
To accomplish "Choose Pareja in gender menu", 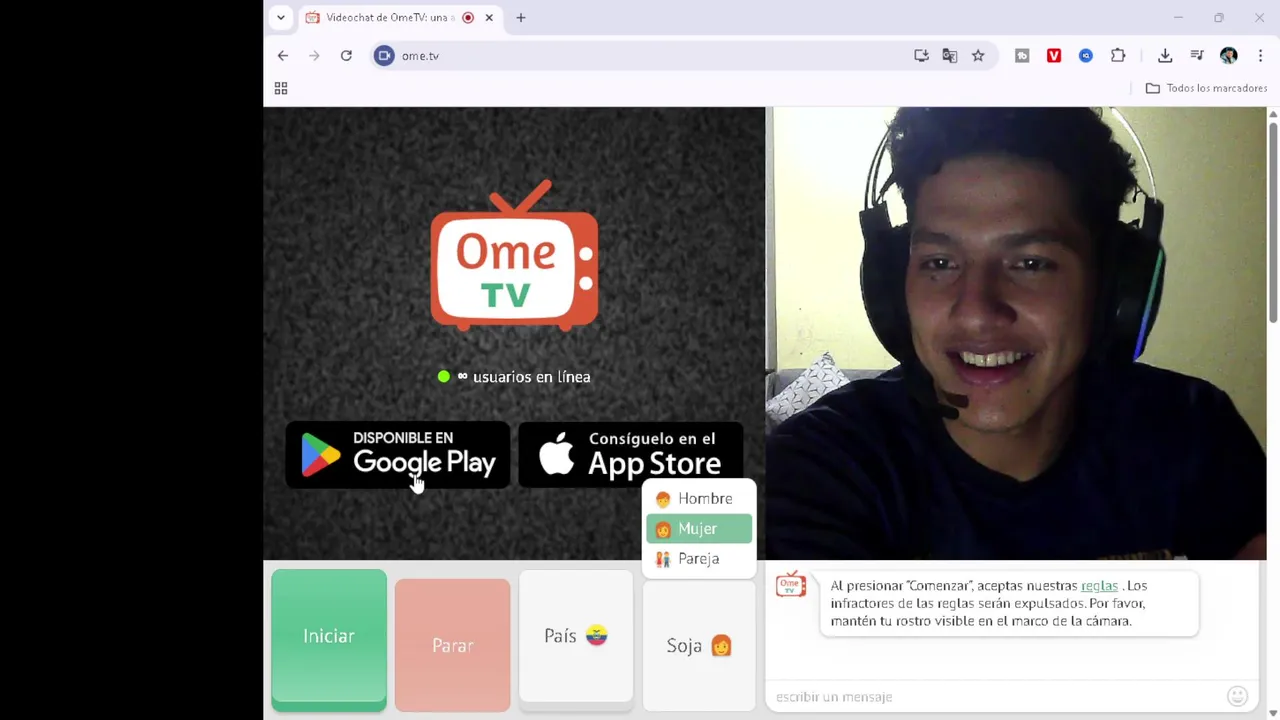I will click(699, 558).
